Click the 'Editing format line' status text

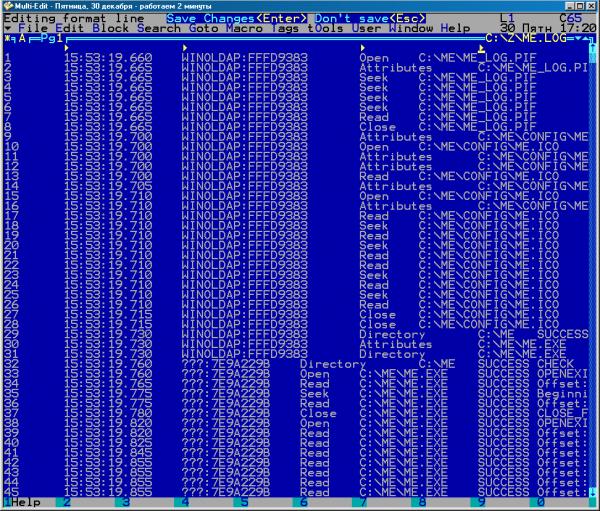click(x=74, y=18)
